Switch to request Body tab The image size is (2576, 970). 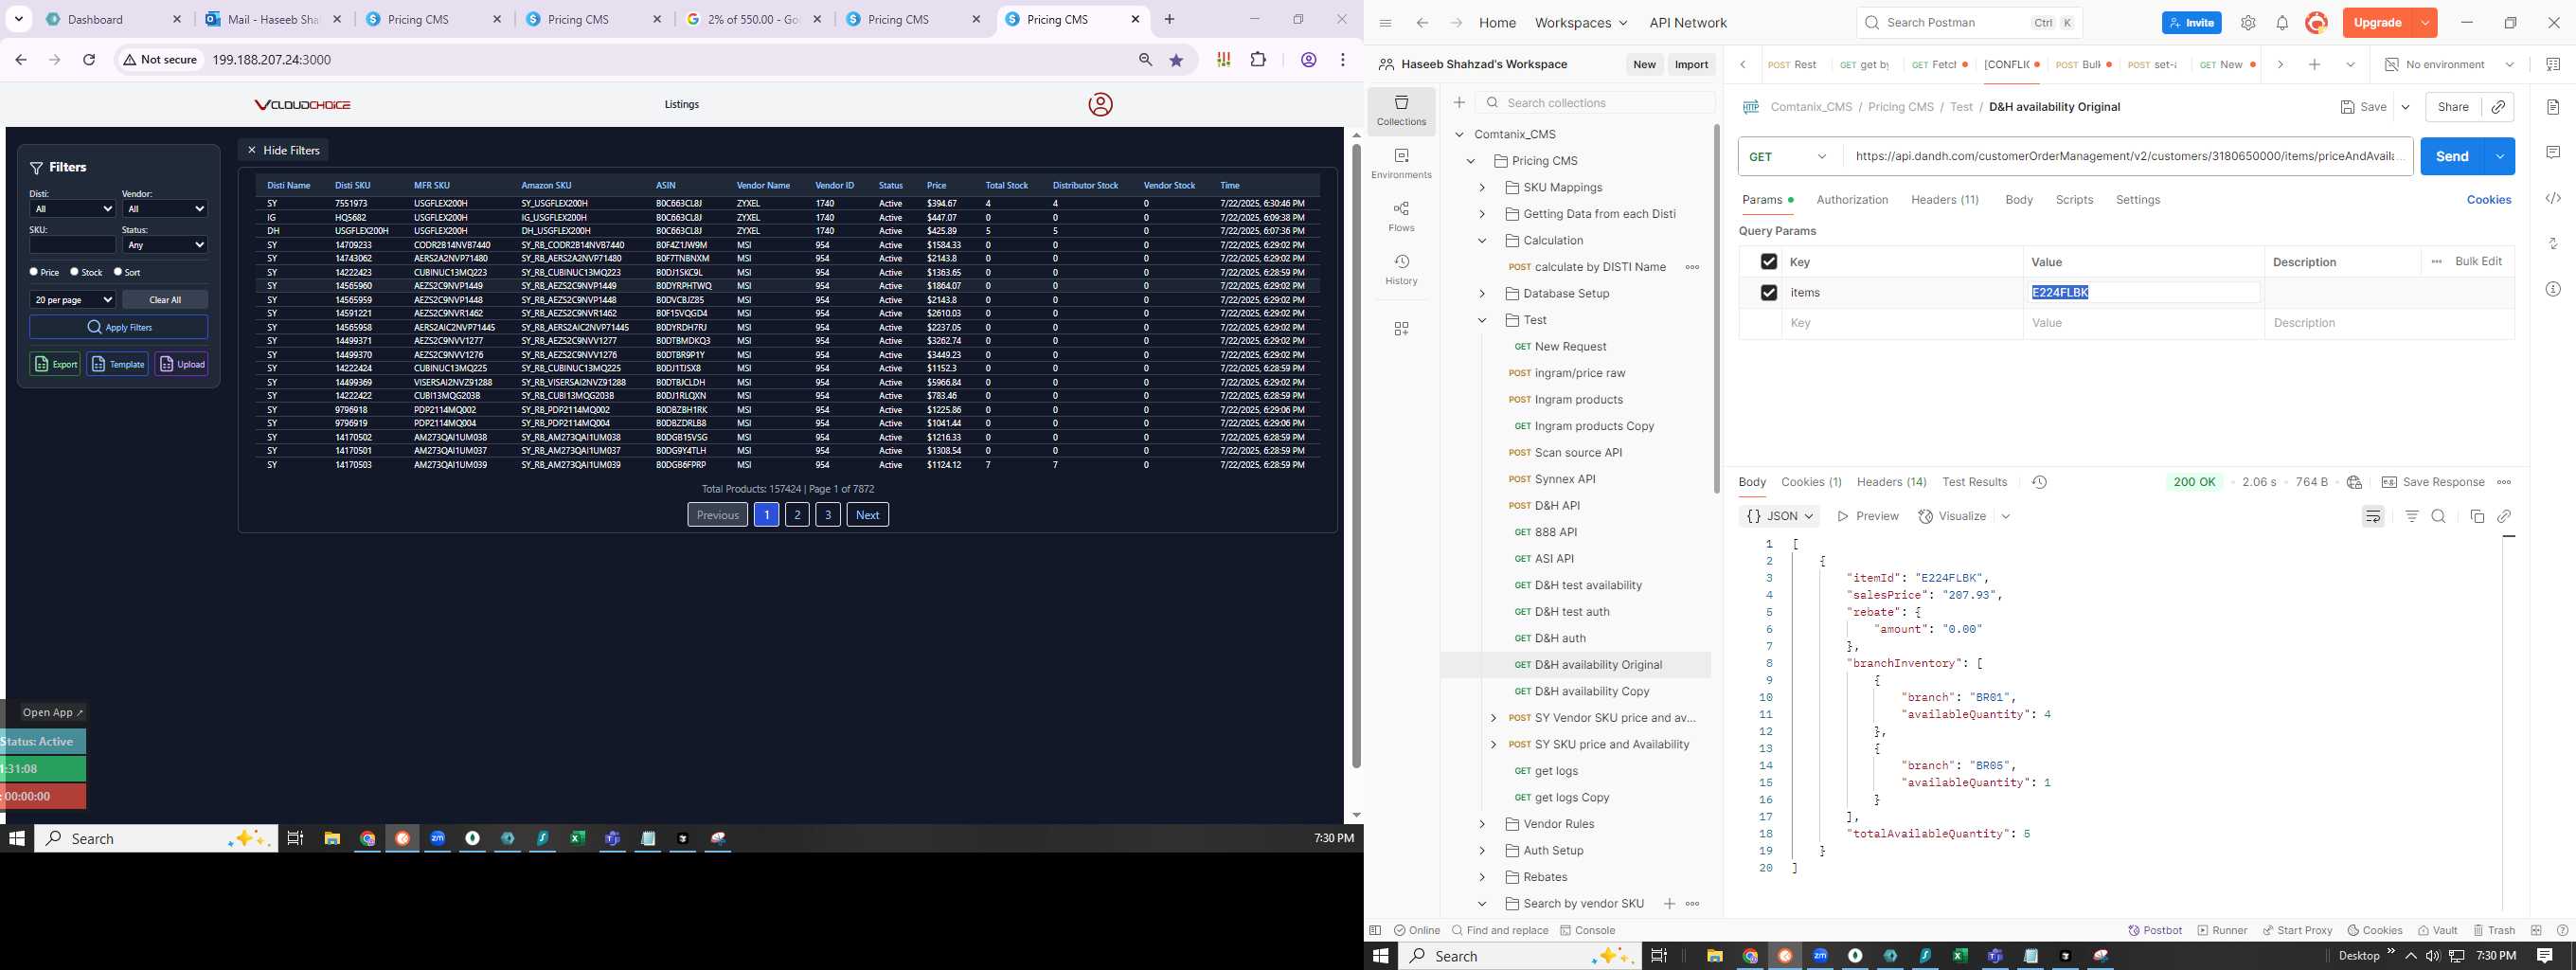2019,200
